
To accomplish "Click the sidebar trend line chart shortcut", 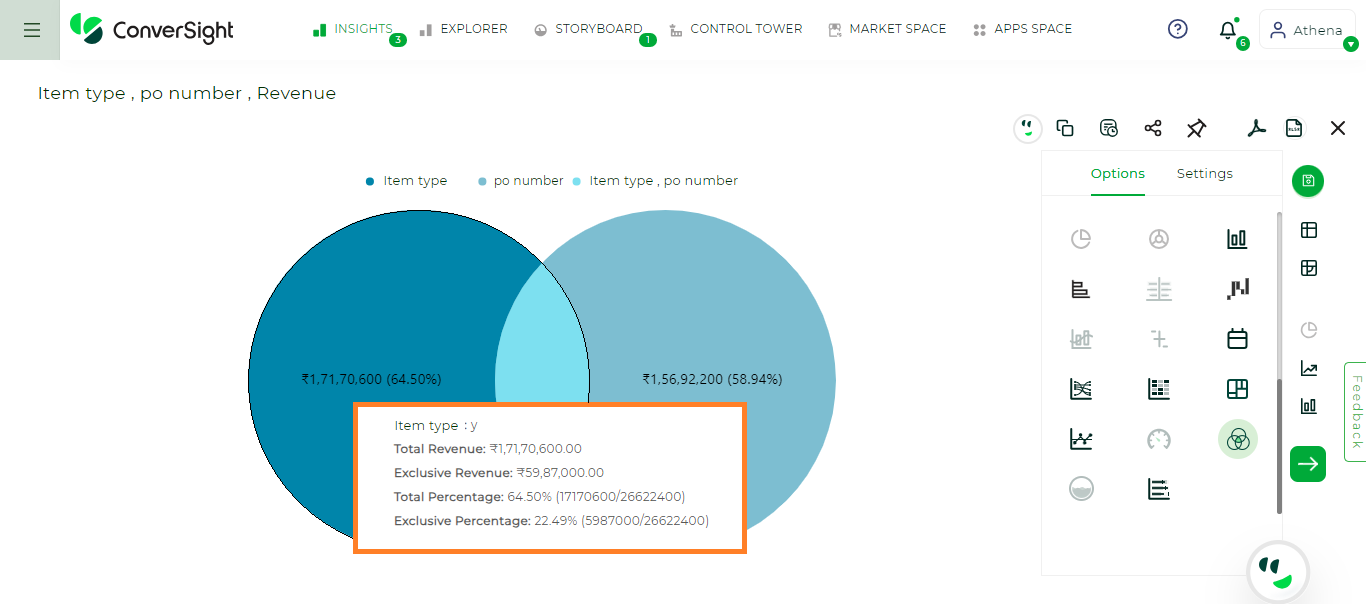I will click(x=1308, y=368).
